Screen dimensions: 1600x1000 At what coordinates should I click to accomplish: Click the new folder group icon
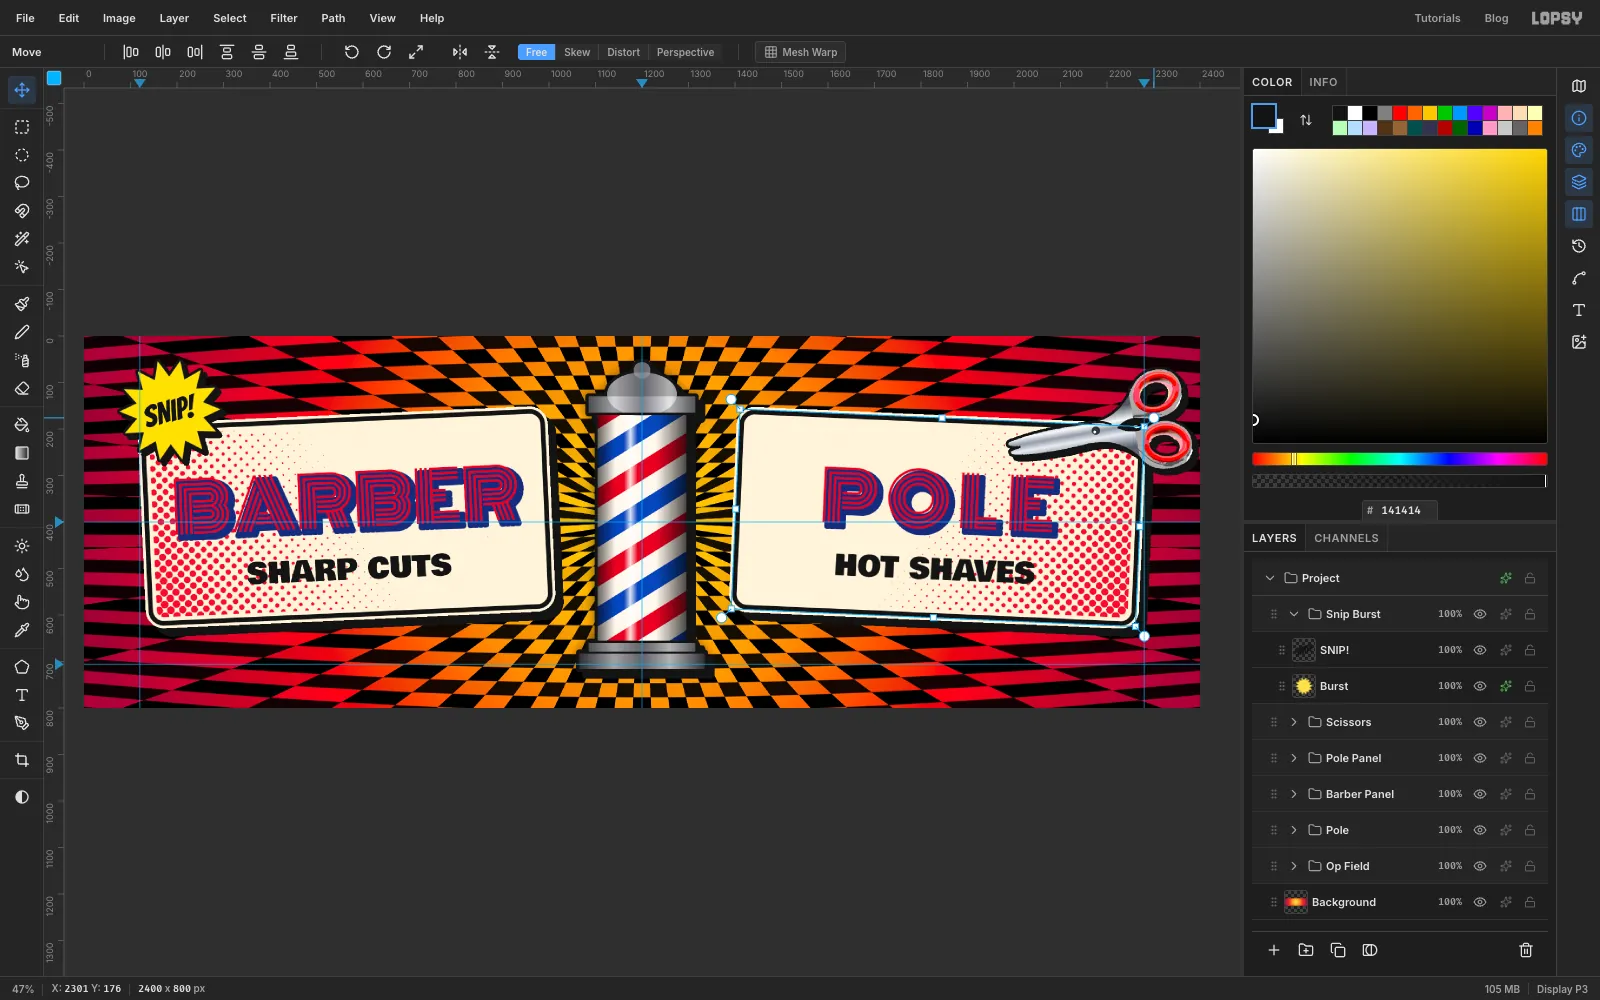(1306, 950)
